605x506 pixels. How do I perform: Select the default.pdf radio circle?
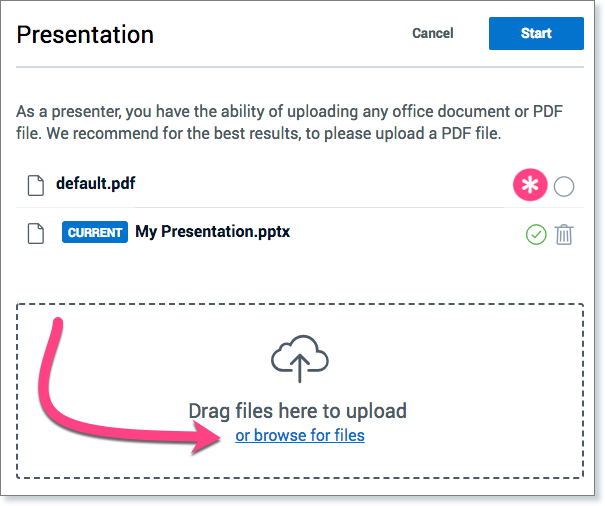pos(564,186)
